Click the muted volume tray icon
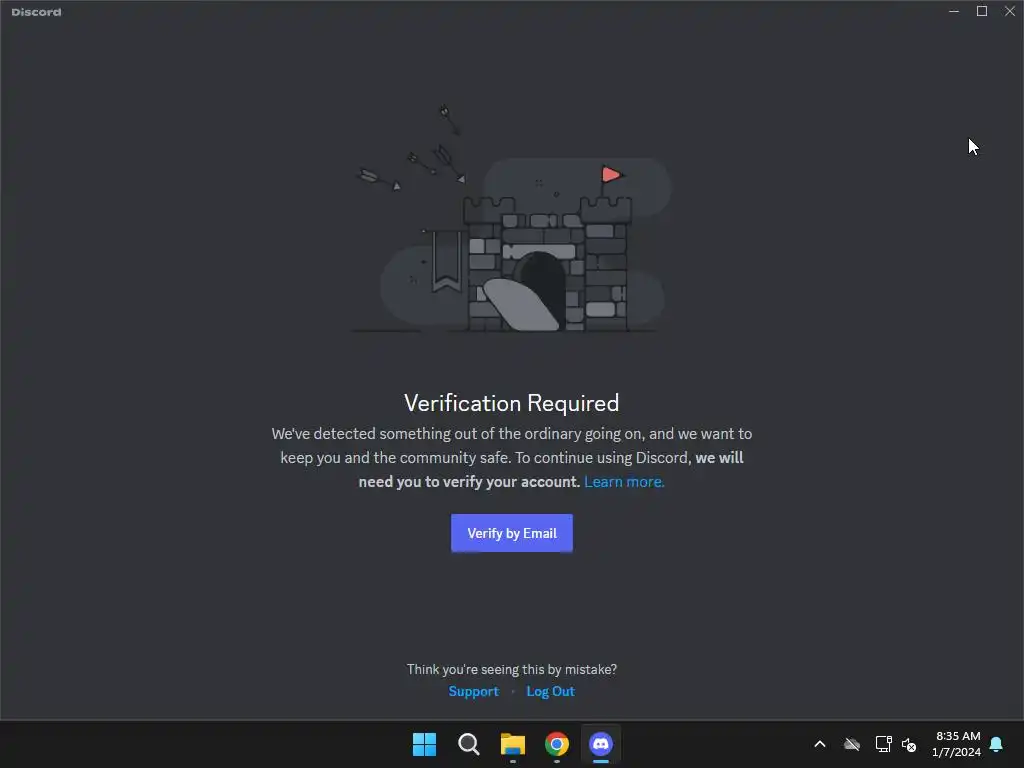Image resolution: width=1024 pixels, height=768 pixels. [x=909, y=744]
